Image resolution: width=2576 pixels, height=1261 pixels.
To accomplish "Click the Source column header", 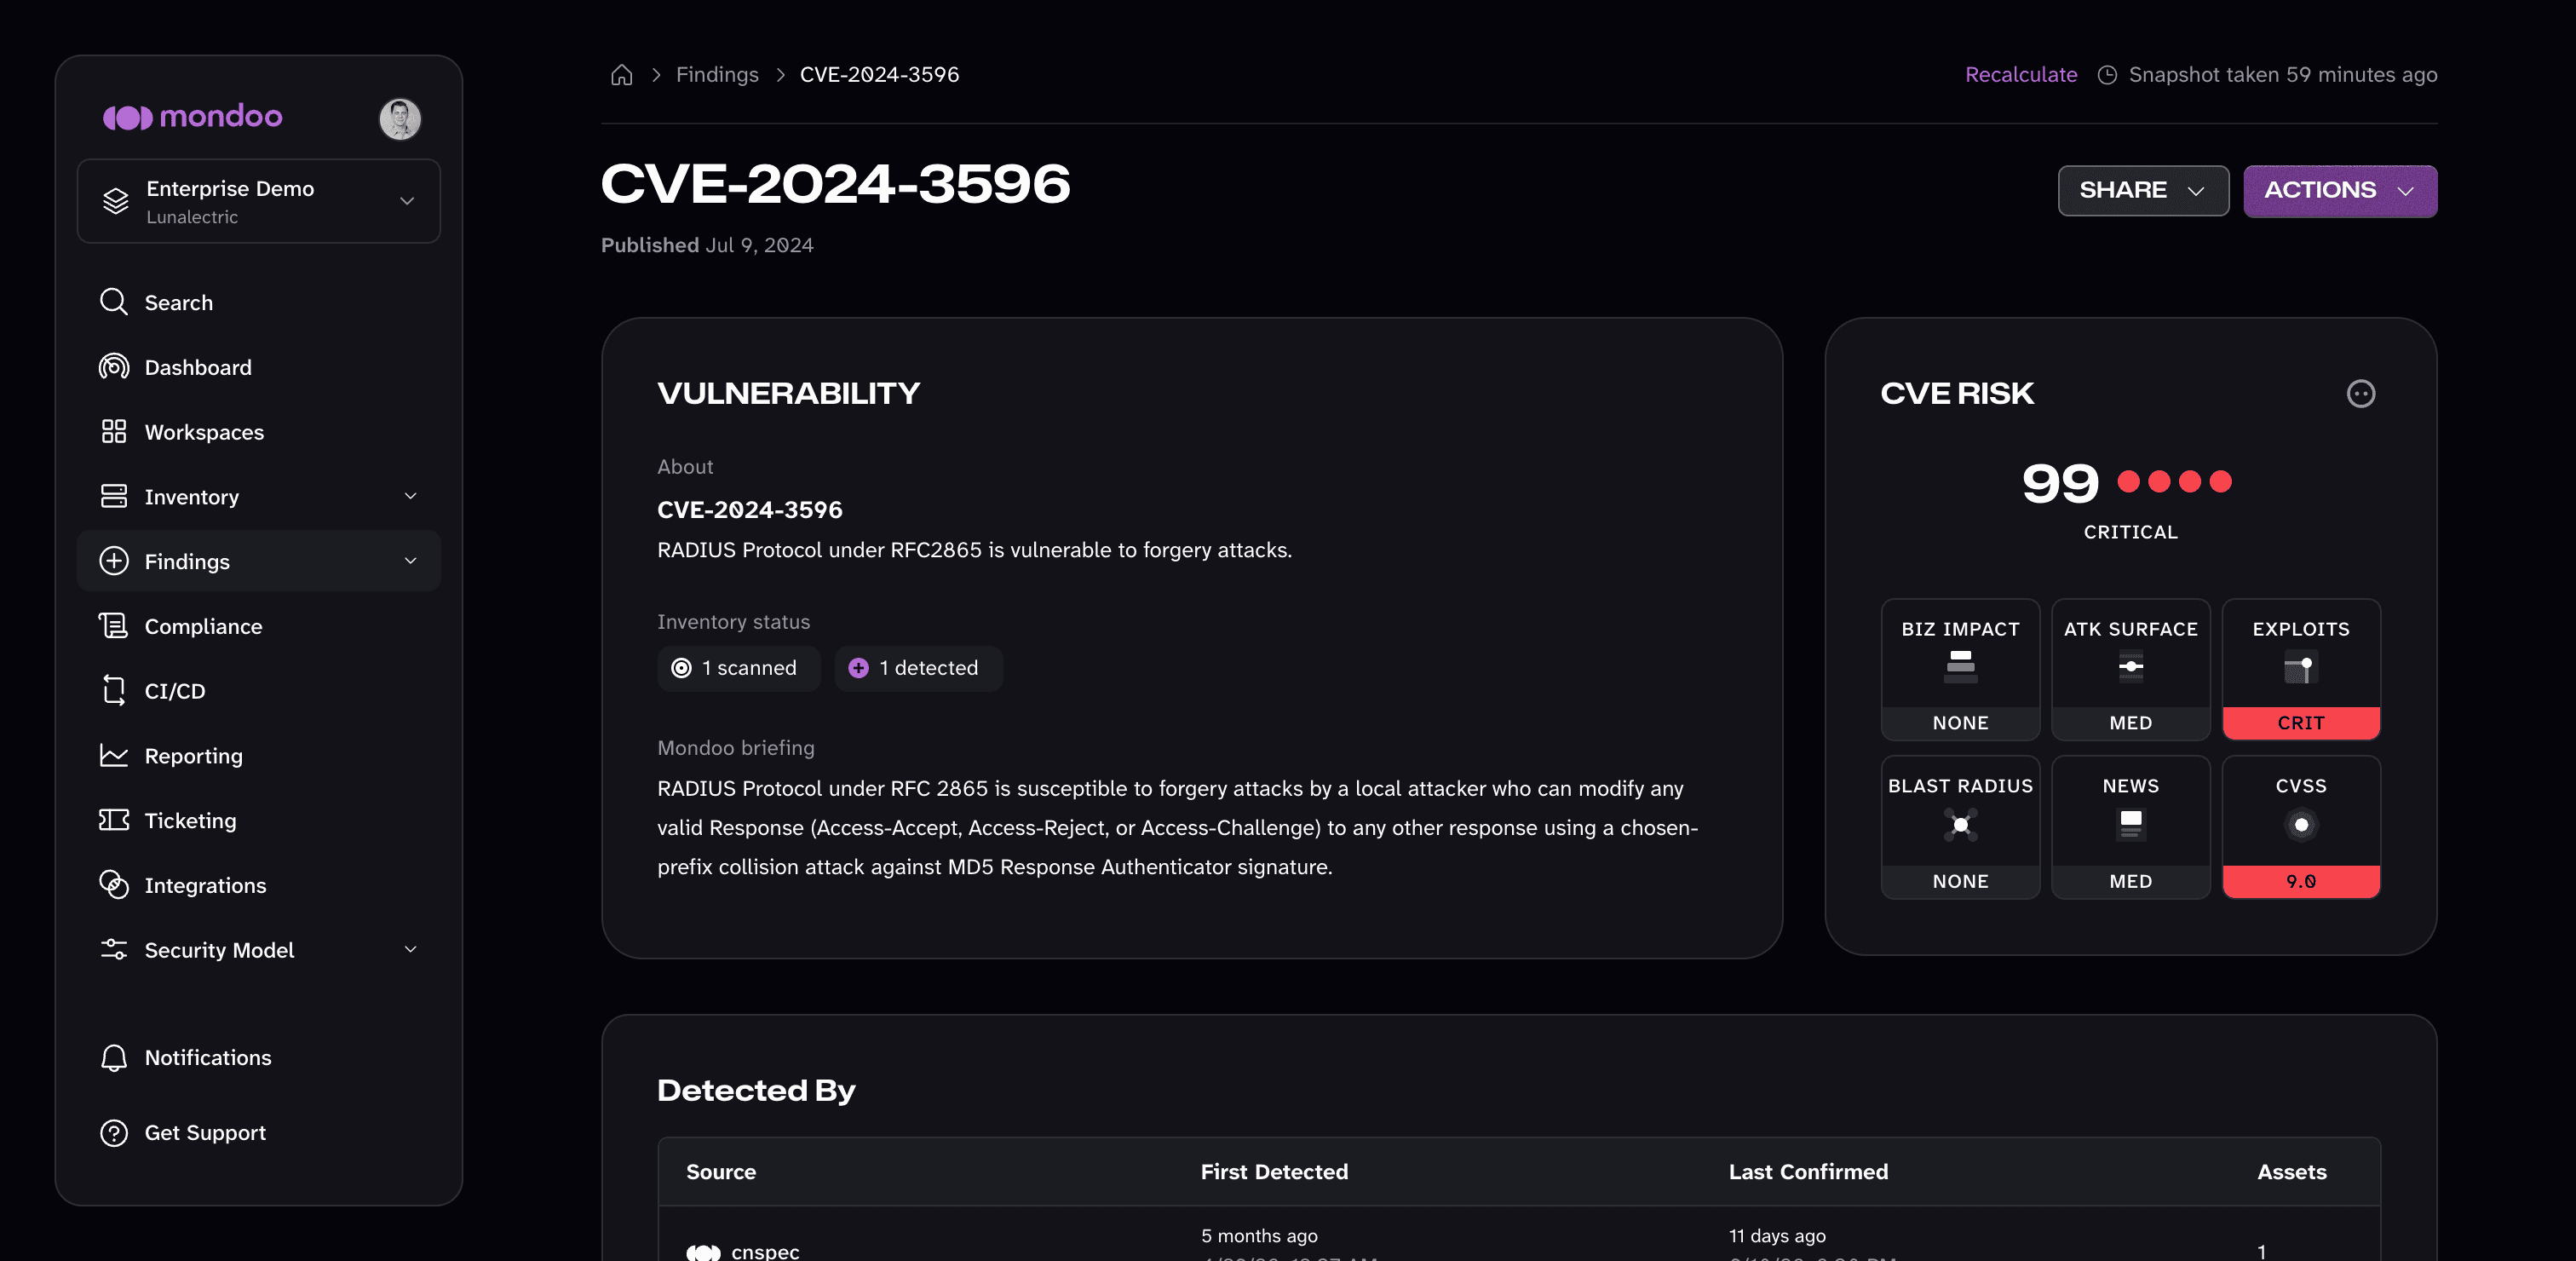I will click(x=720, y=1172).
